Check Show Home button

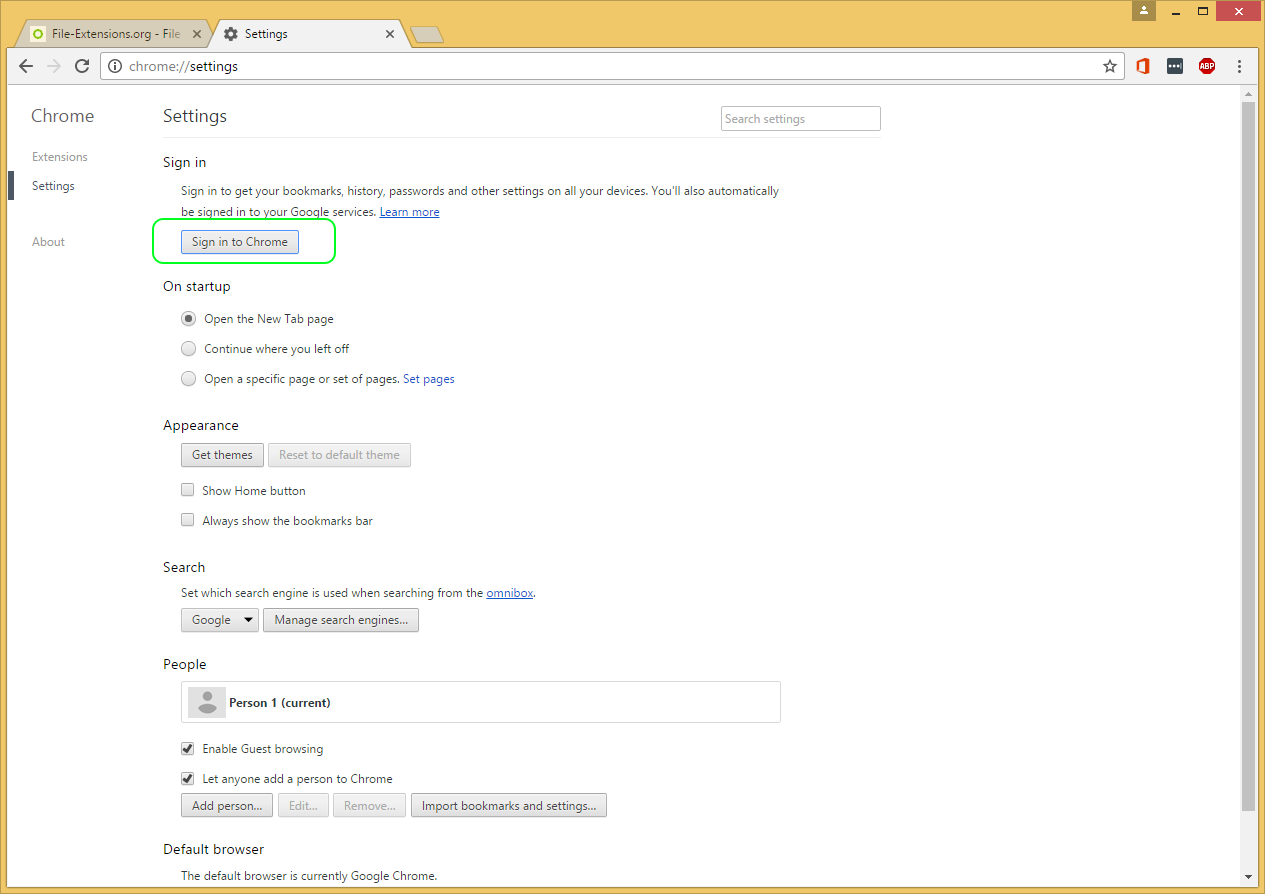point(187,490)
